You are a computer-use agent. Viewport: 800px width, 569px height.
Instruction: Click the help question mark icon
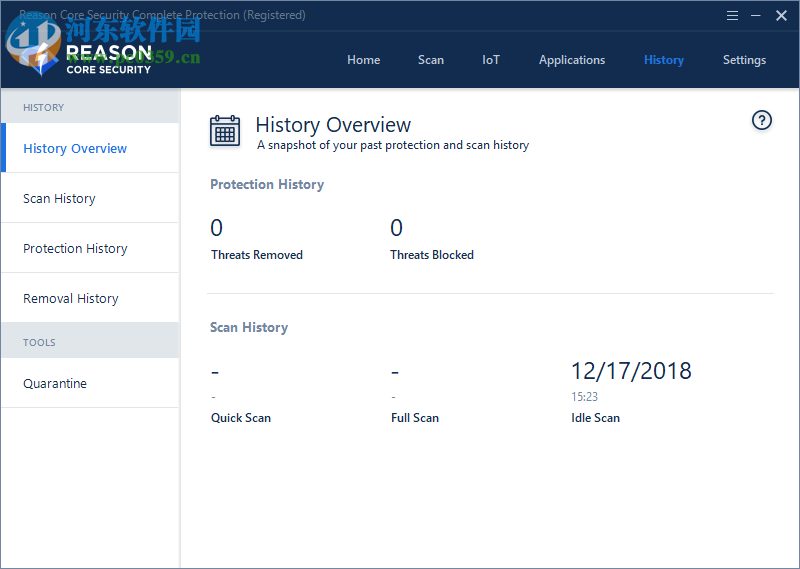(x=762, y=120)
